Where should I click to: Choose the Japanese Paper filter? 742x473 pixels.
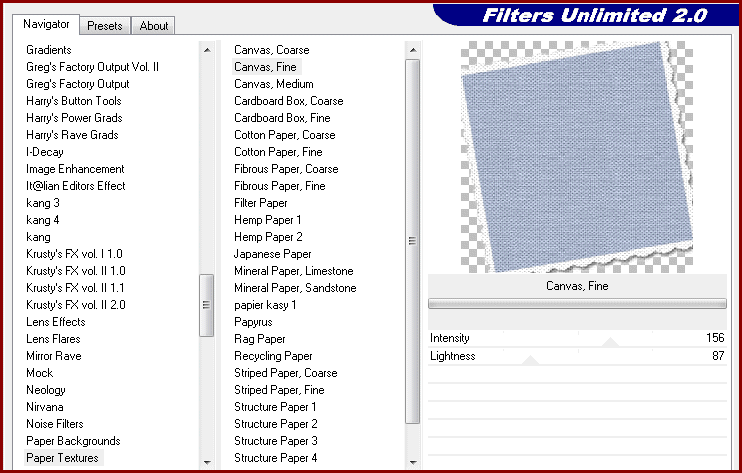[273, 254]
